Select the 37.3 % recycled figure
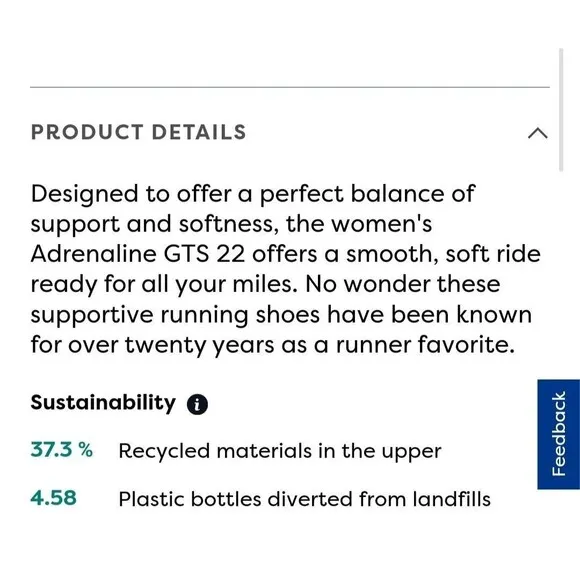The height and width of the screenshot is (580, 580). 61,450
